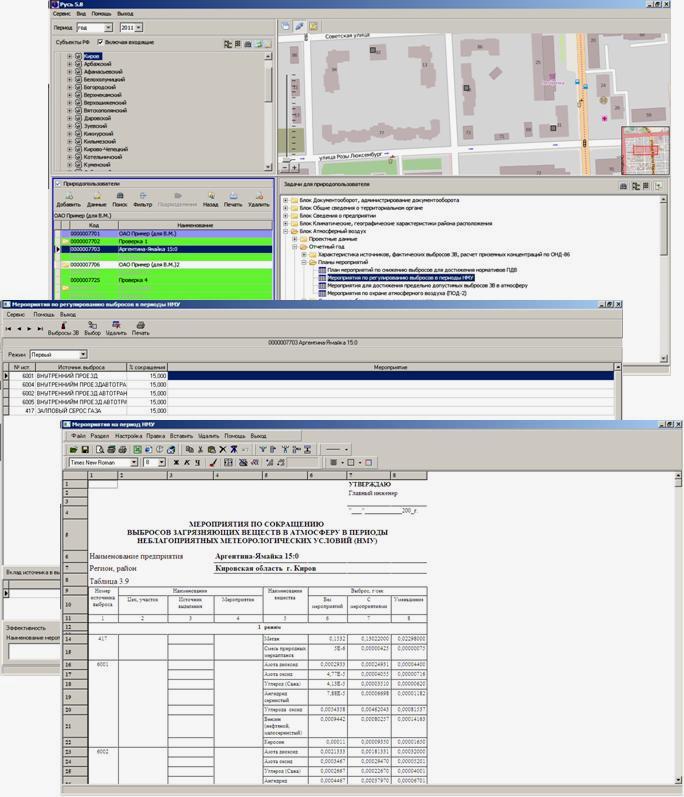Collapse the Блок Атмосферный воздух tree node

tap(285, 231)
